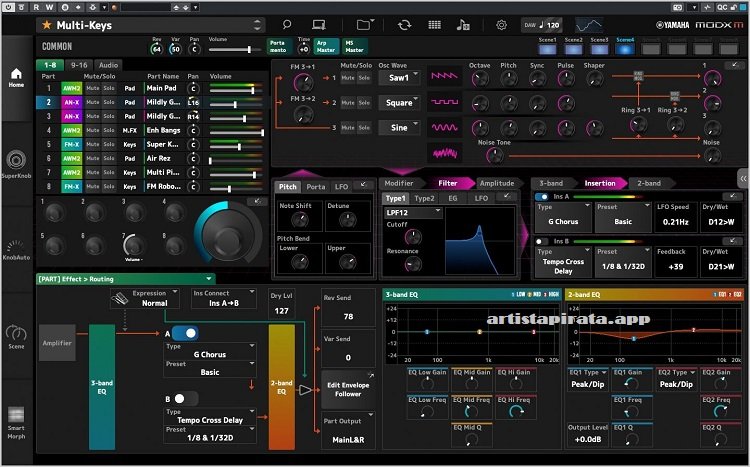Adjust the Common Volume slider

coord(234,49)
